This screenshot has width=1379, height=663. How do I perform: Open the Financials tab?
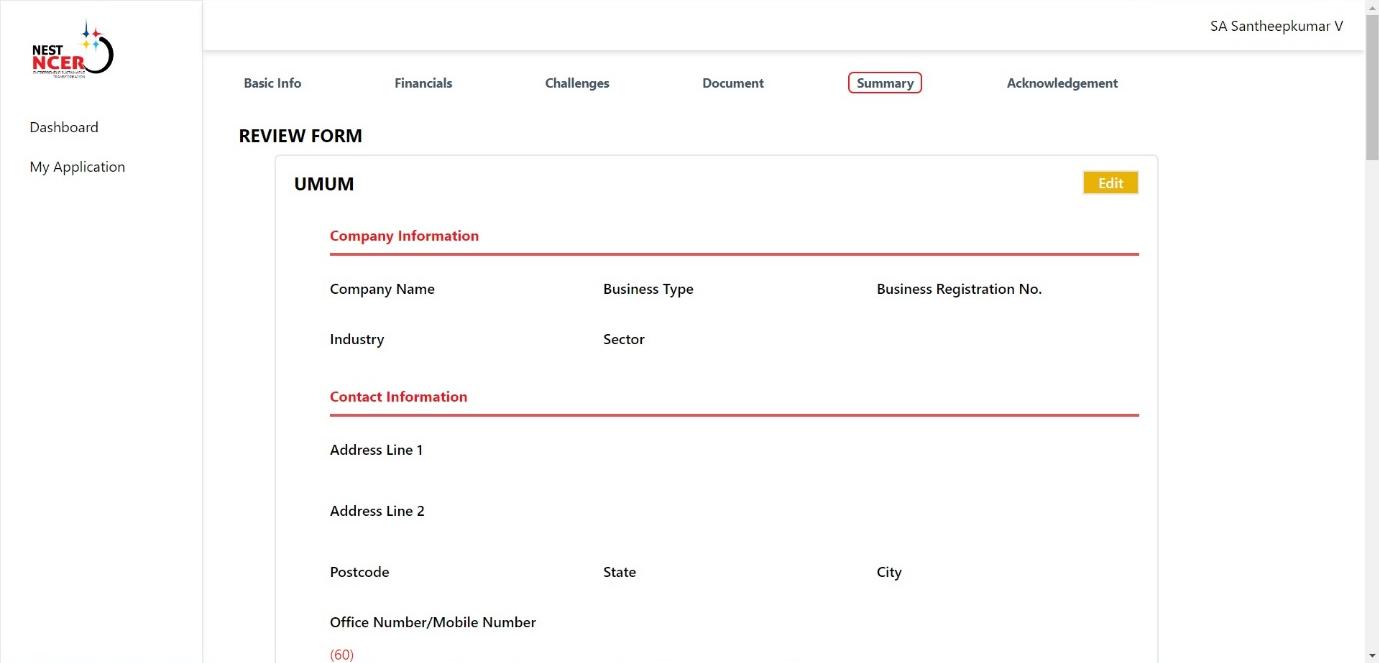[423, 83]
